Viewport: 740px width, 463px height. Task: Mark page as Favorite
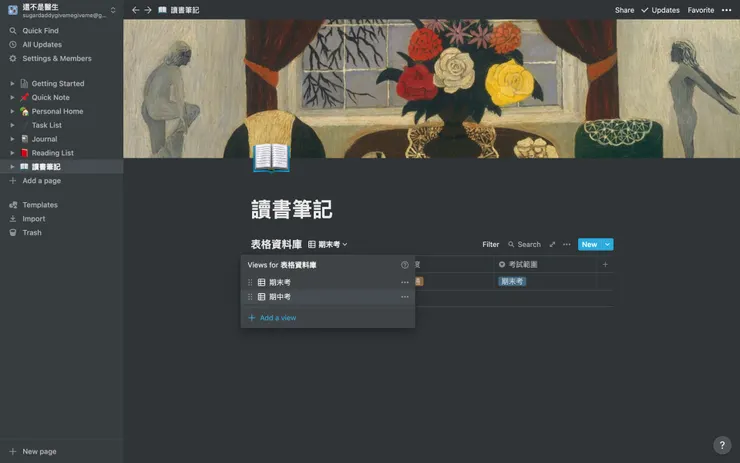(x=700, y=10)
